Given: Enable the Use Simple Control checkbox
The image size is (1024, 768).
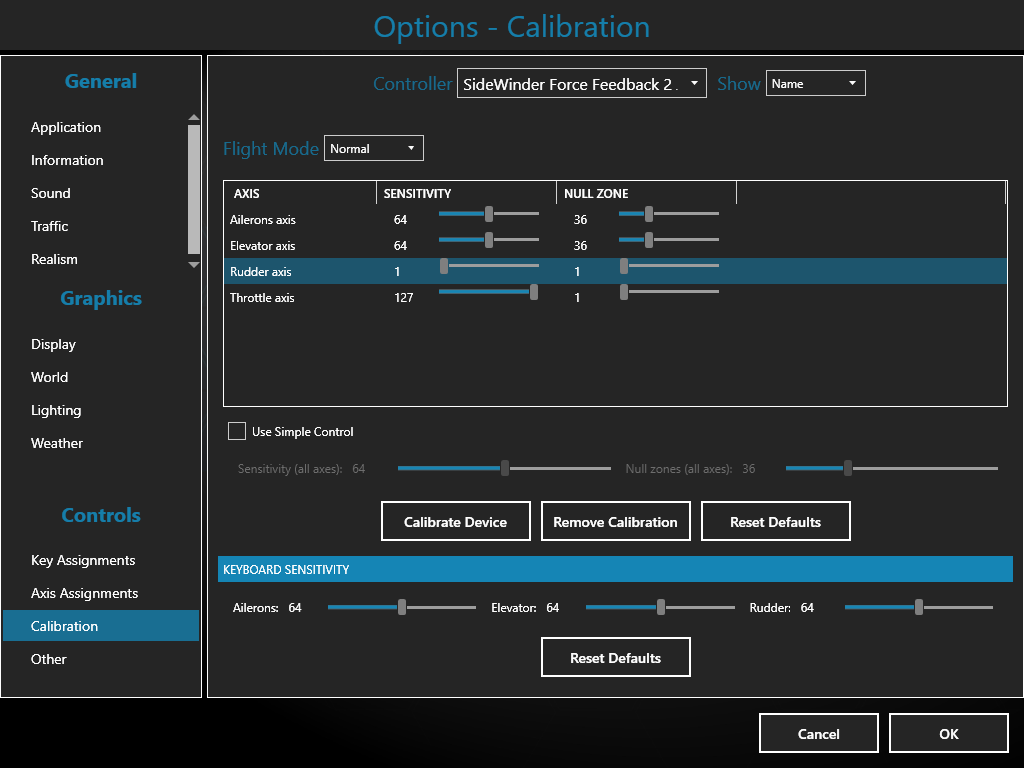Looking at the screenshot, I should pos(236,431).
